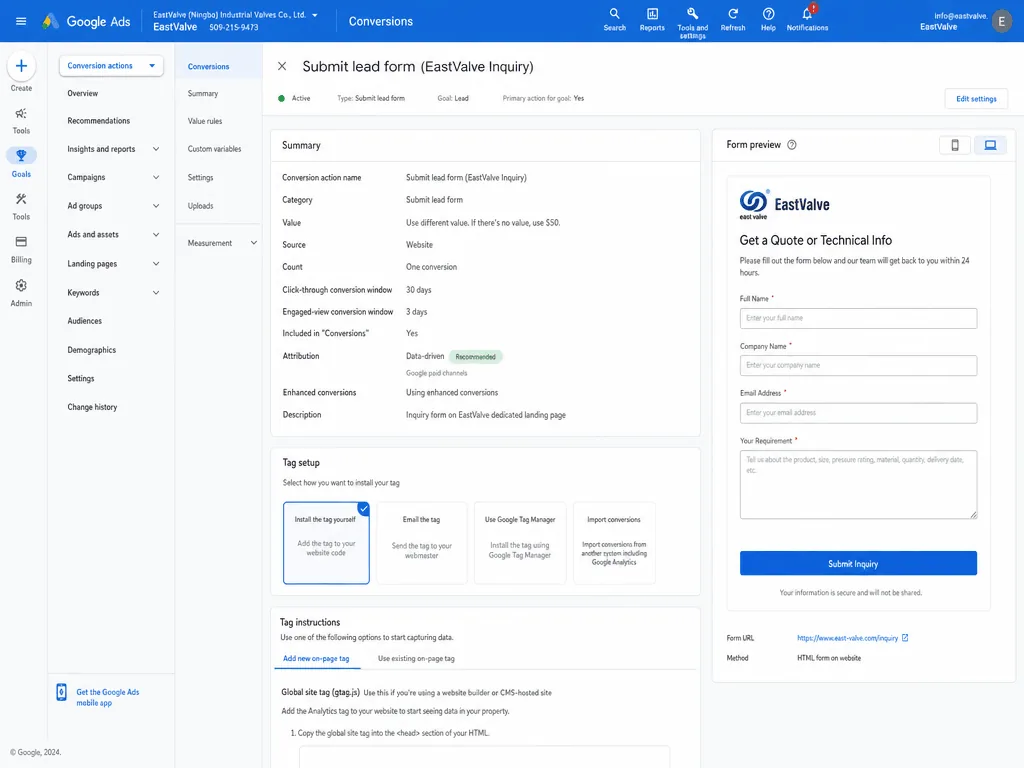Image resolution: width=1024 pixels, height=768 pixels.
Task: Click the mobile app phone icon
Action: [61, 692]
